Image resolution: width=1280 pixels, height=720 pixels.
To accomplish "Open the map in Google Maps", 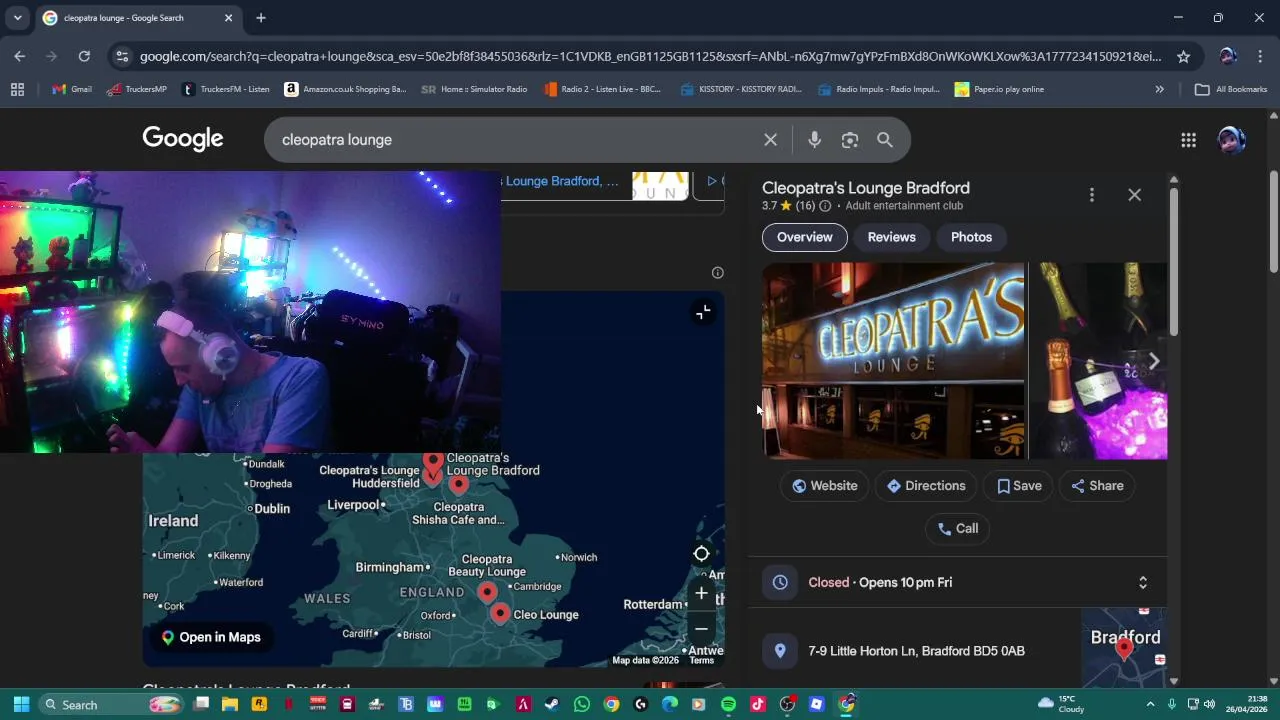I will (211, 637).
